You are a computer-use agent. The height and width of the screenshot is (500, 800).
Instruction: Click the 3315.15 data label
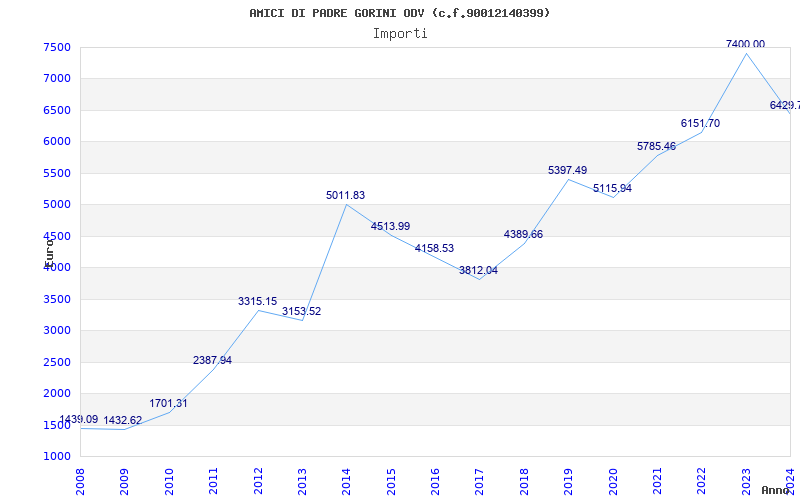tap(257, 301)
